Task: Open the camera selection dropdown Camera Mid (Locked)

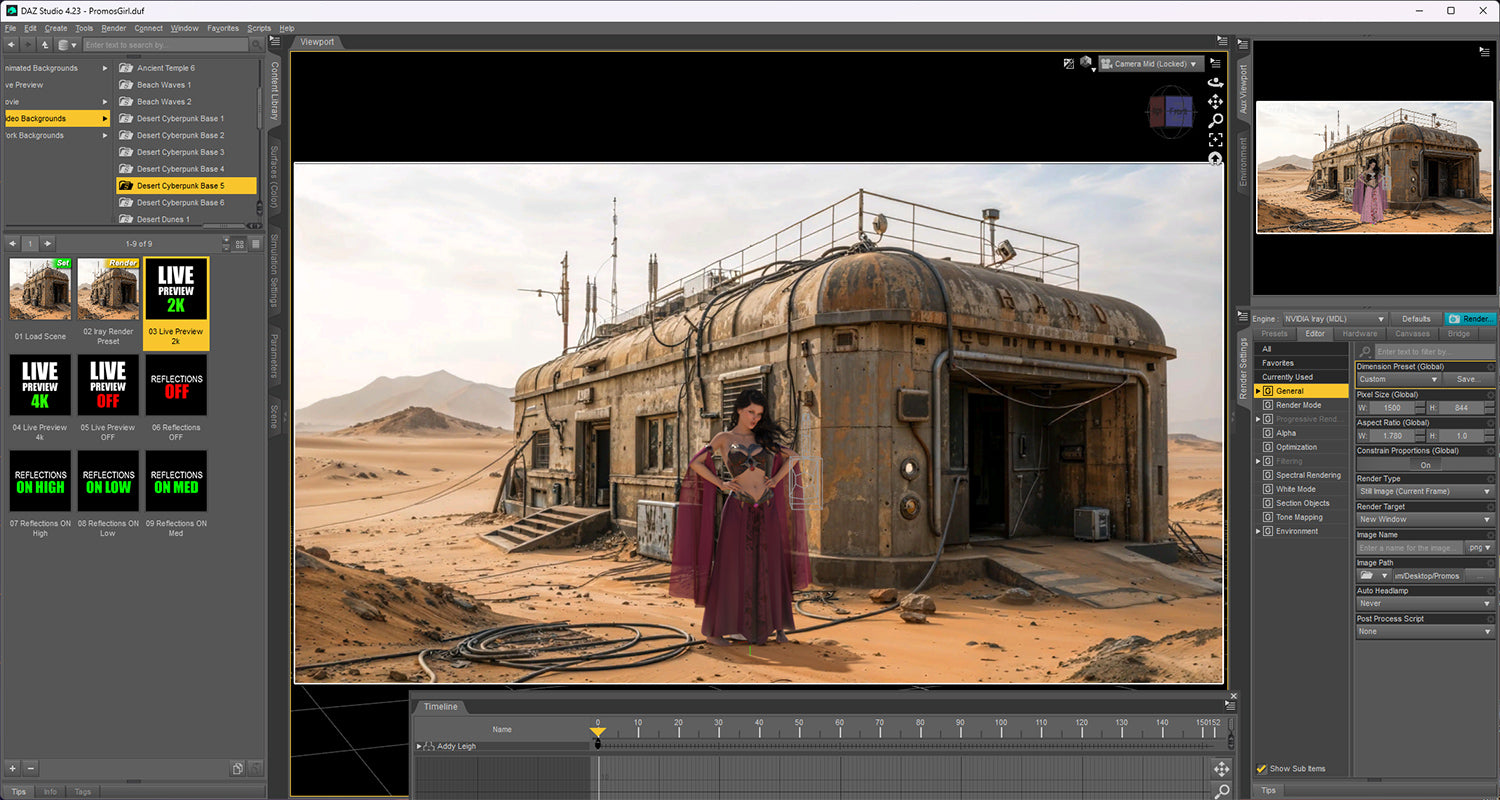Action: click(x=1151, y=64)
